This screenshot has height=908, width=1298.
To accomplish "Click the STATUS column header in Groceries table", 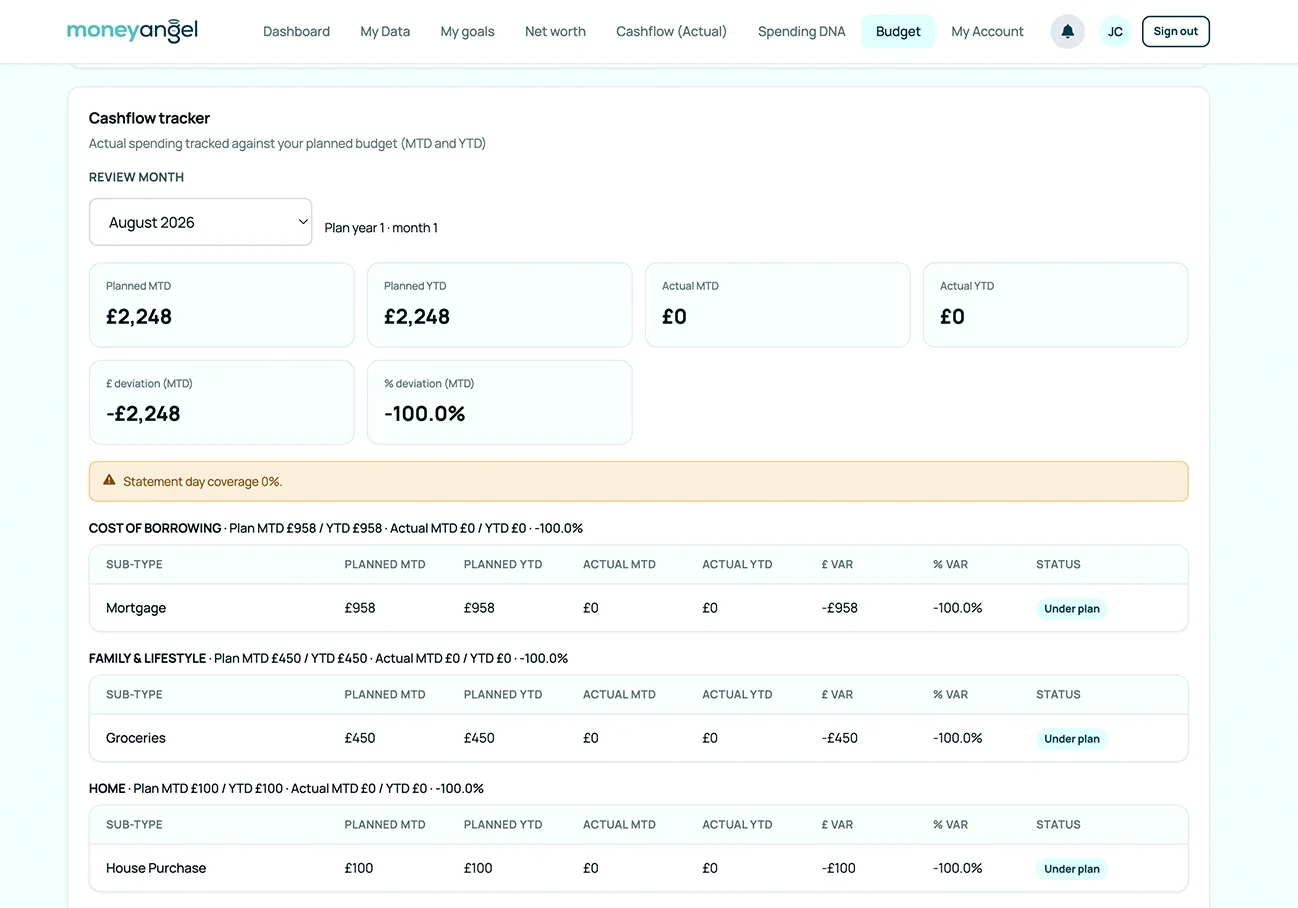I will (1058, 694).
